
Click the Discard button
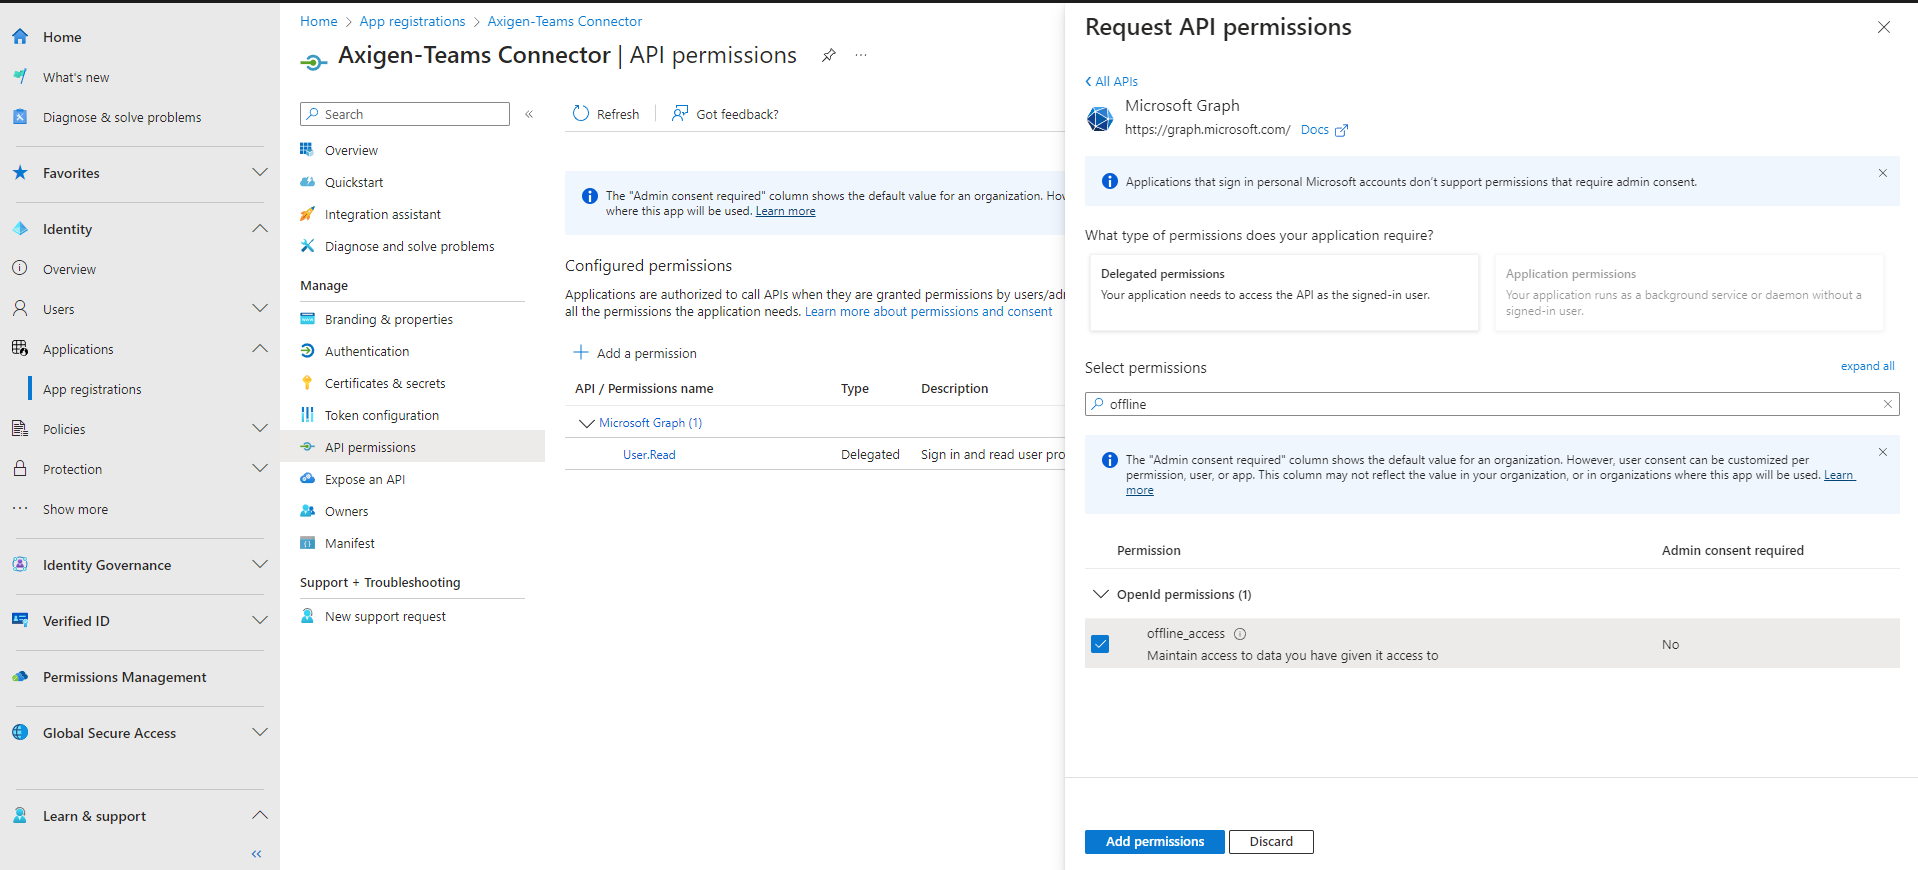coord(1270,841)
